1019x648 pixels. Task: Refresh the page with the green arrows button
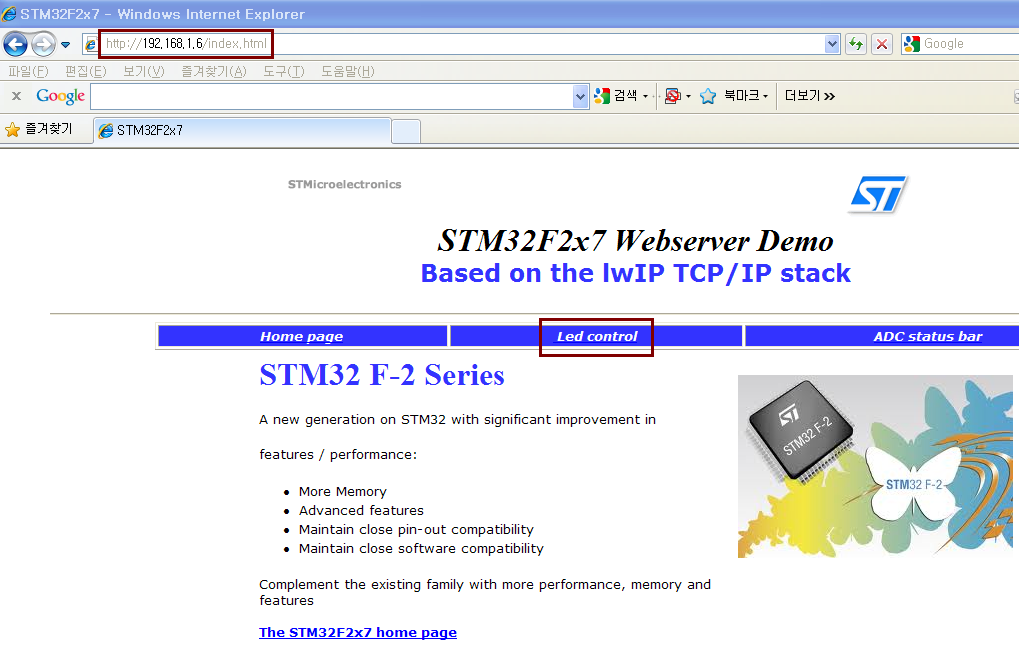click(x=856, y=44)
